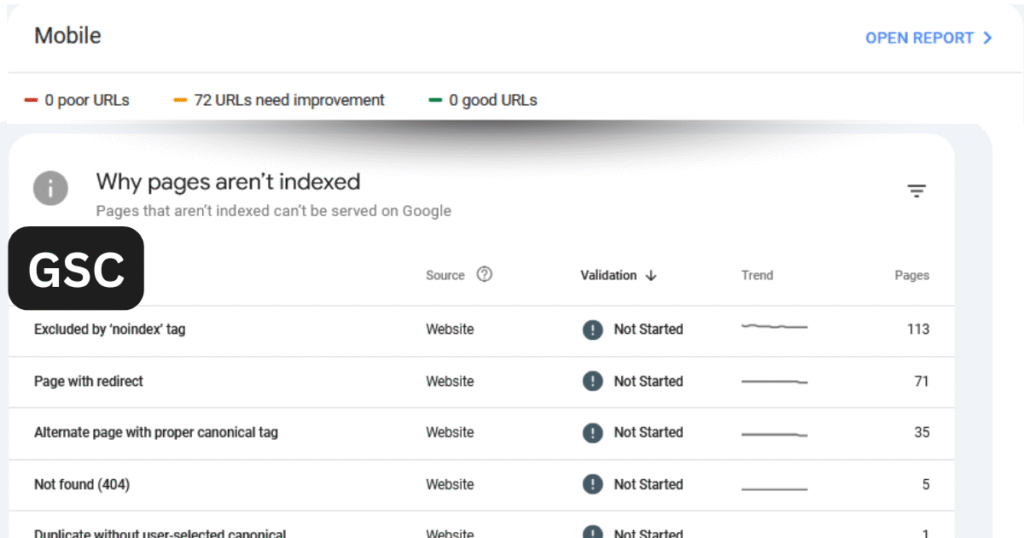Click the Source column header
Viewport: 1024px width, 538px height.
click(x=445, y=276)
